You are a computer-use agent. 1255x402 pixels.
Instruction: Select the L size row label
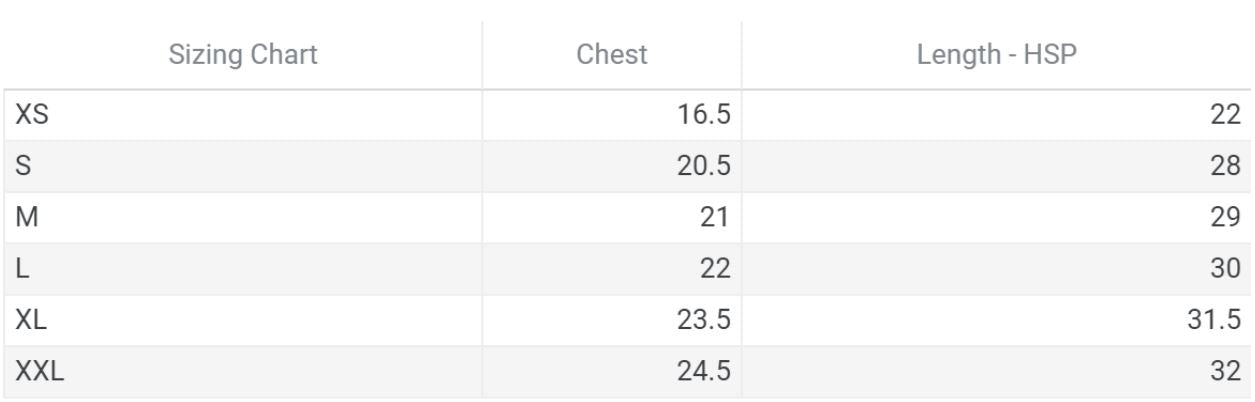click(x=22, y=269)
